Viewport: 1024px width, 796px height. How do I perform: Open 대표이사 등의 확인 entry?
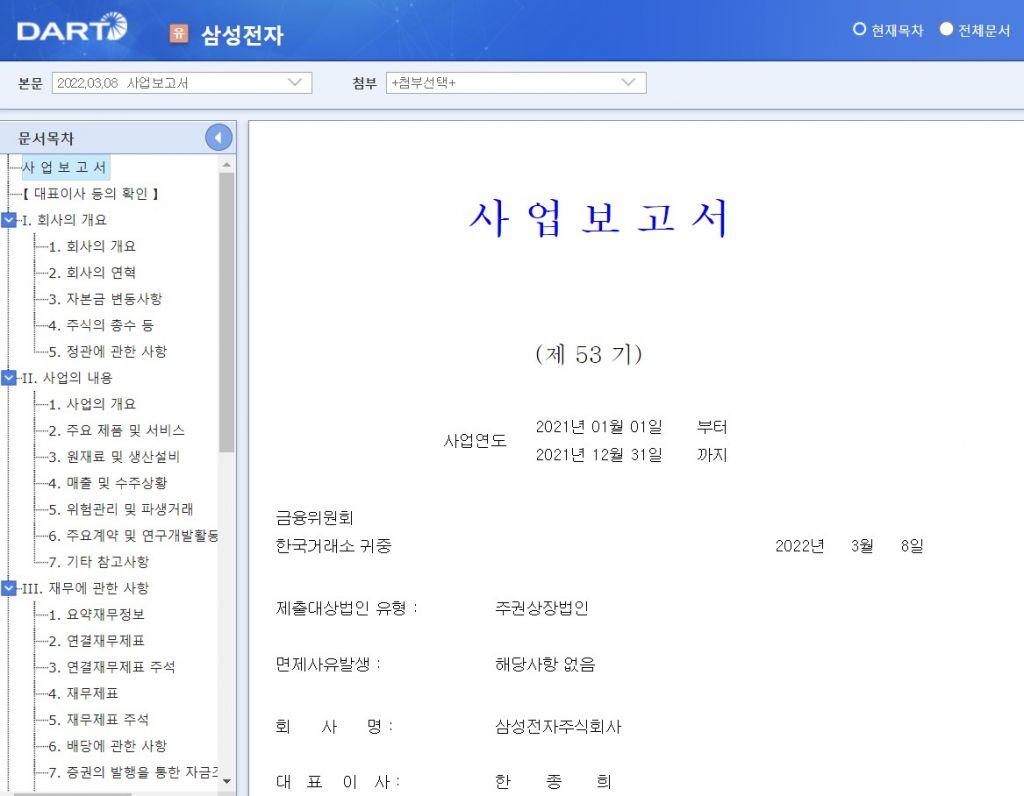click(90, 194)
